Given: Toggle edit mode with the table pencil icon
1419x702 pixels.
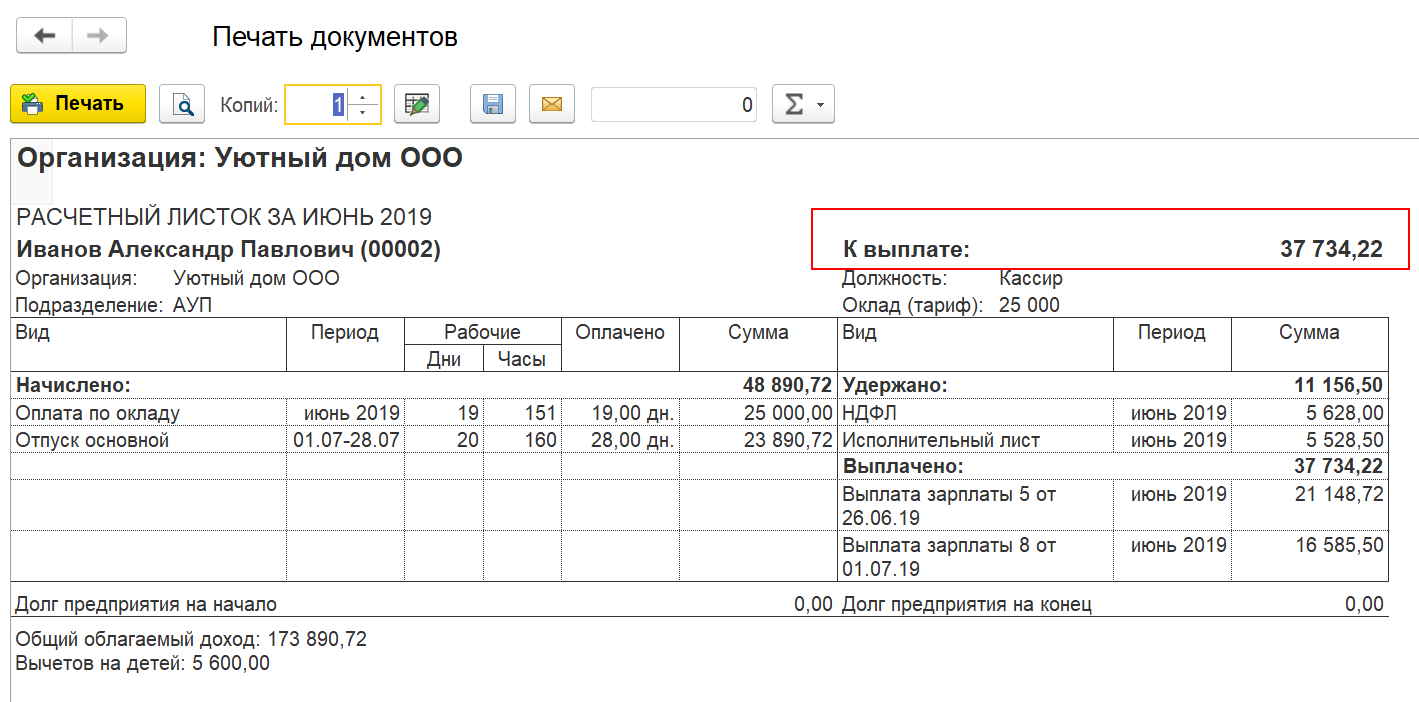Looking at the screenshot, I should click(417, 104).
